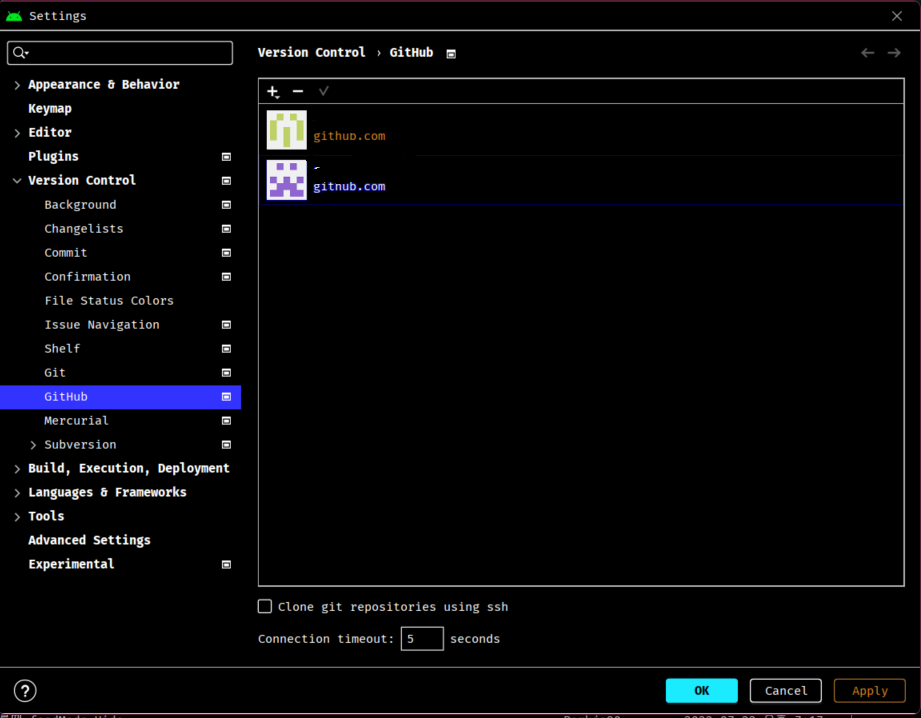Click project icon next to Confirmation
Image resolution: width=921 pixels, height=718 pixels.
[226, 277]
